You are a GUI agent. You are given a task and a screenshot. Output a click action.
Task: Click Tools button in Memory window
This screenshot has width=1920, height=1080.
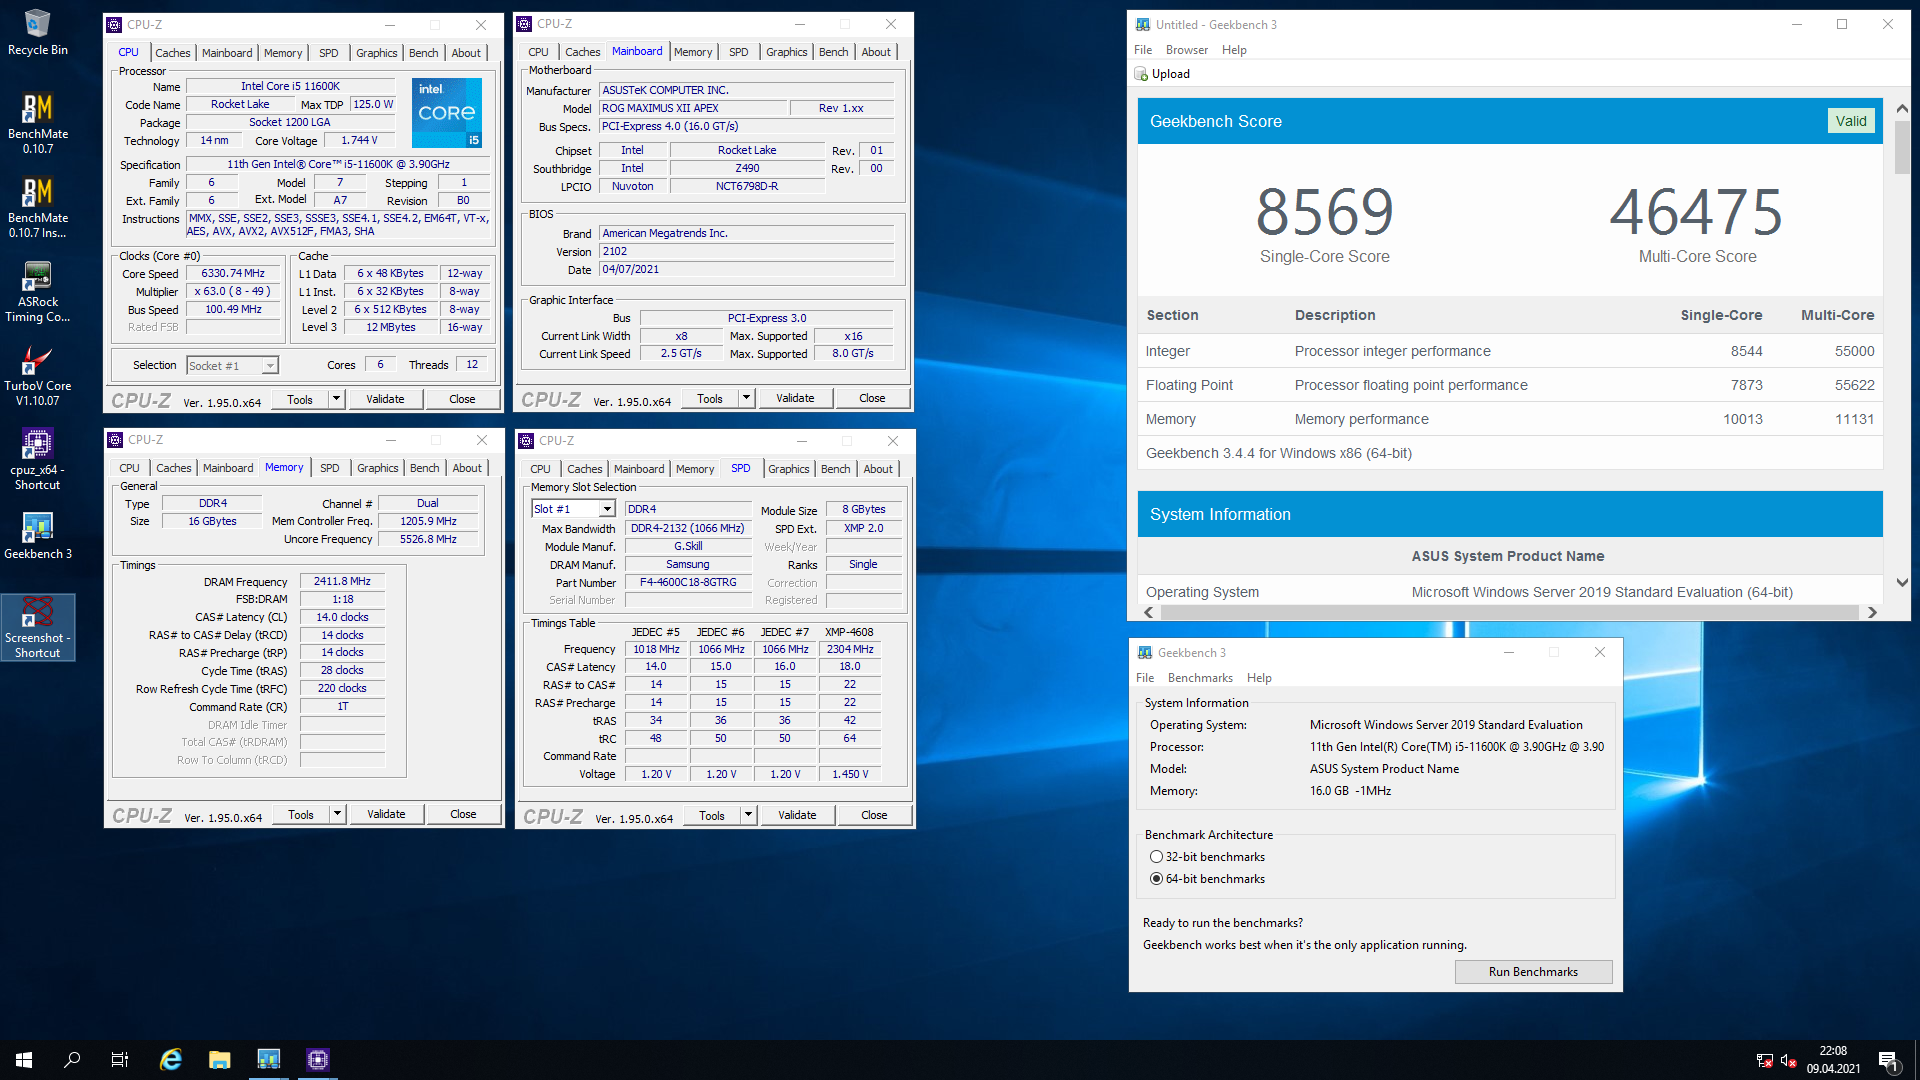(301, 814)
